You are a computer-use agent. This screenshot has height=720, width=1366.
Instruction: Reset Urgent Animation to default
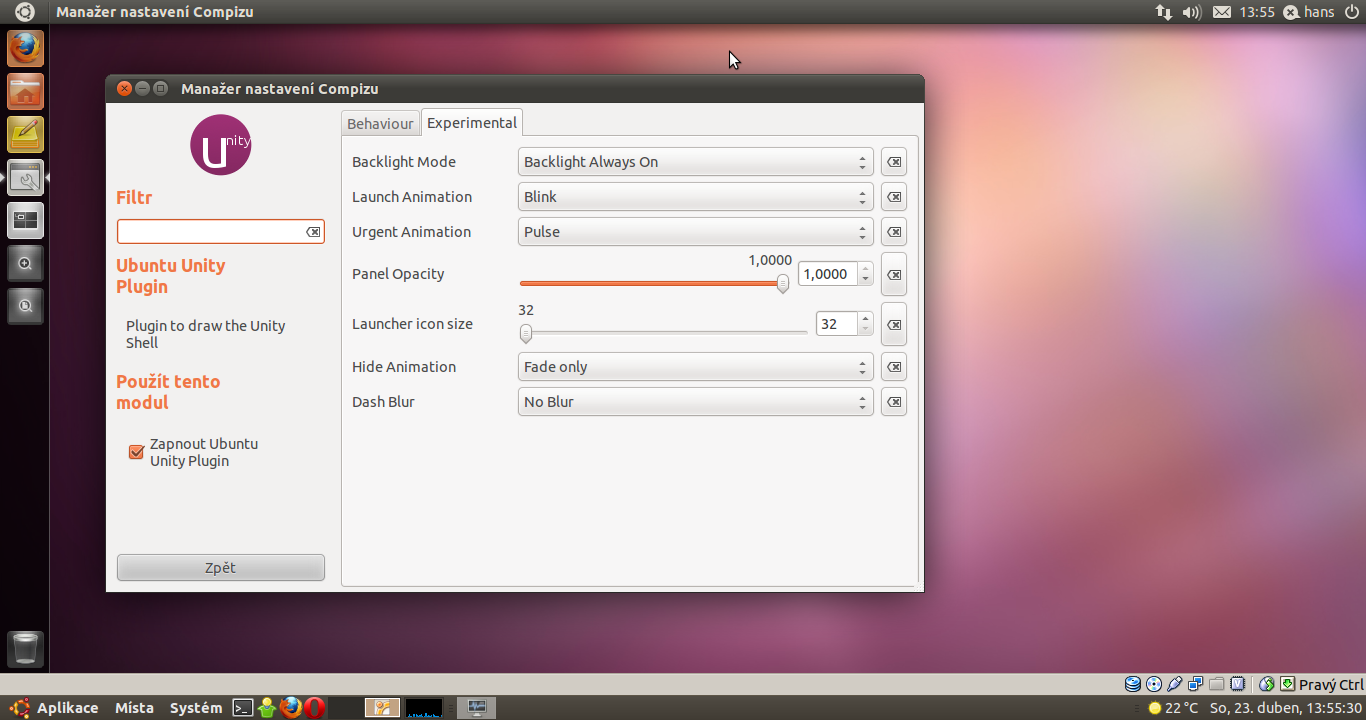(x=894, y=232)
